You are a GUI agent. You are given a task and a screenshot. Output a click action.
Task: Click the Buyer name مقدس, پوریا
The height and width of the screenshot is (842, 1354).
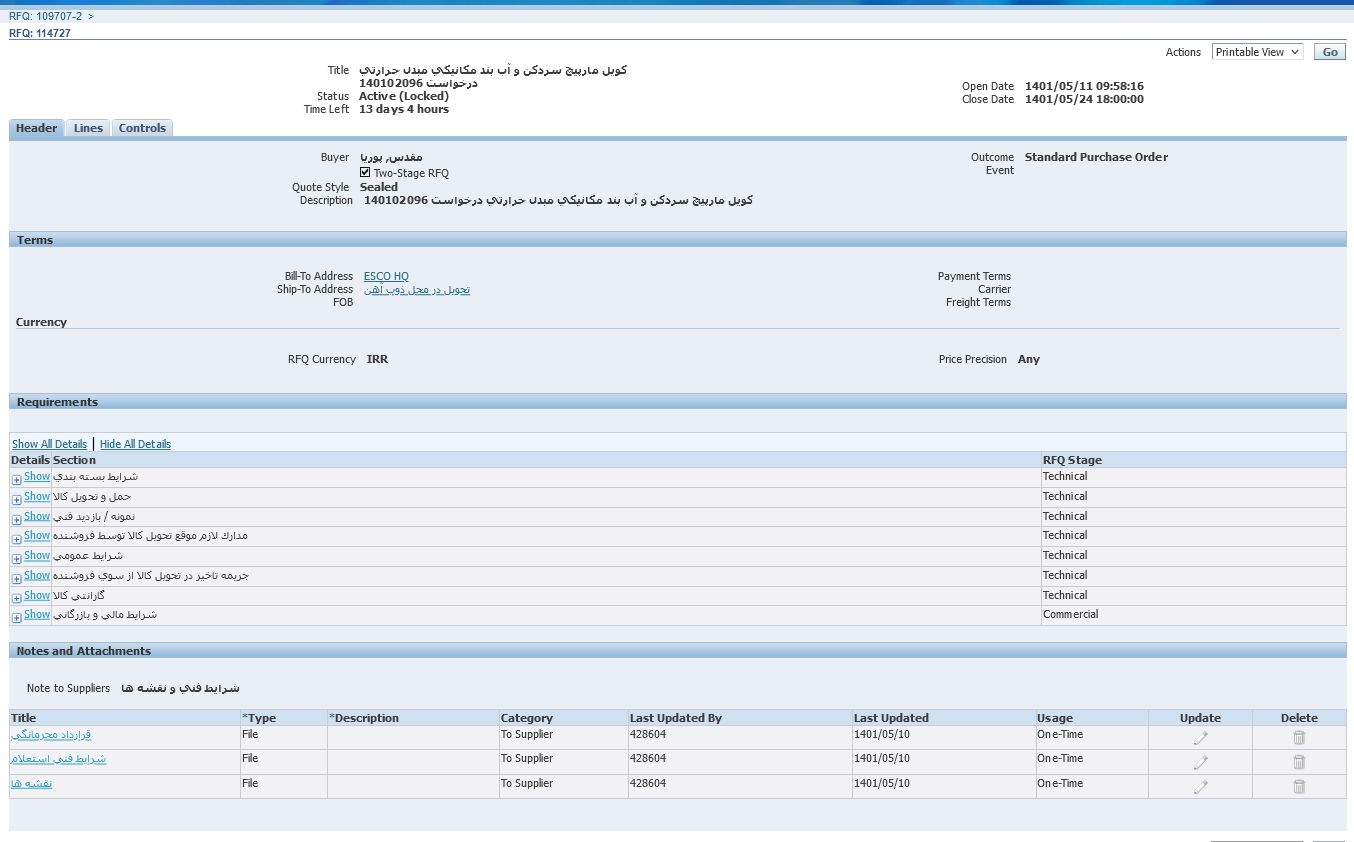coord(391,157)
